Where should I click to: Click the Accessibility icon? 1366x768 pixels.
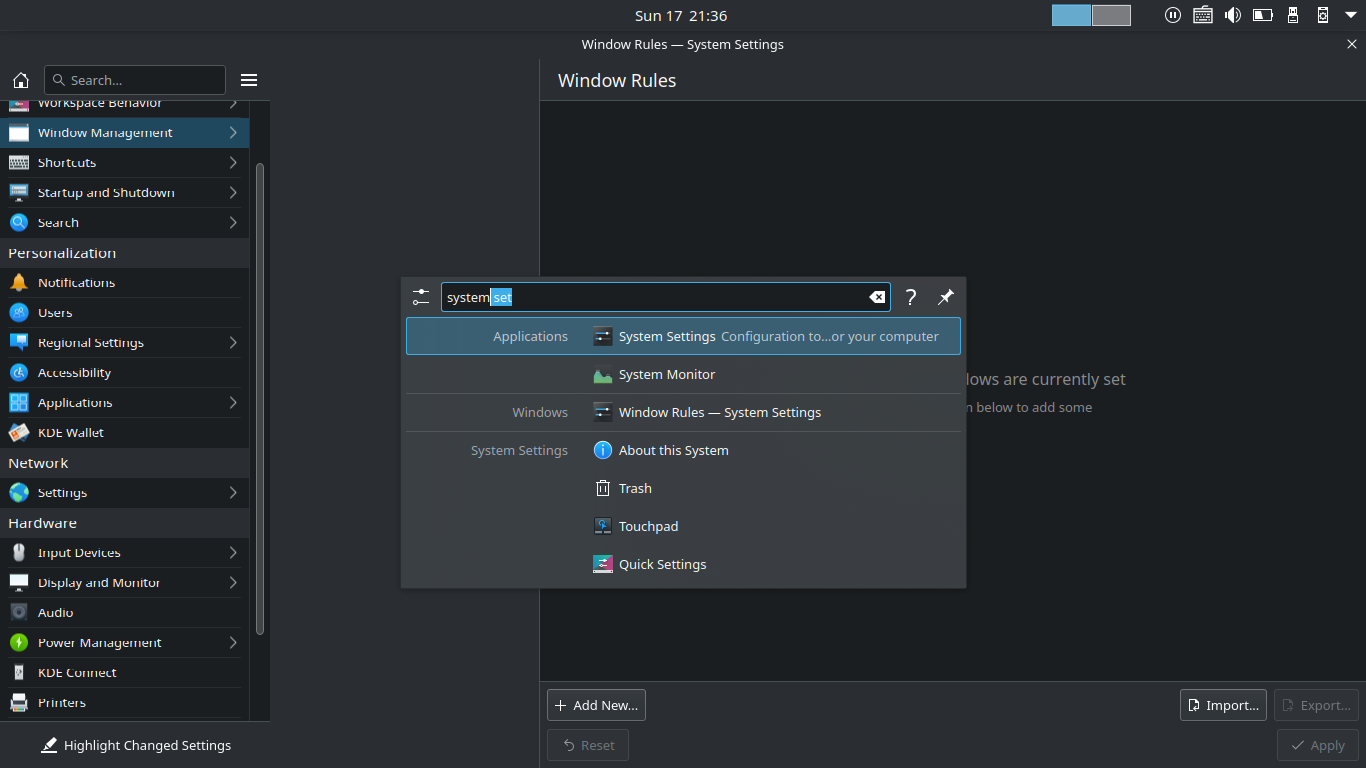pos(19,373)
